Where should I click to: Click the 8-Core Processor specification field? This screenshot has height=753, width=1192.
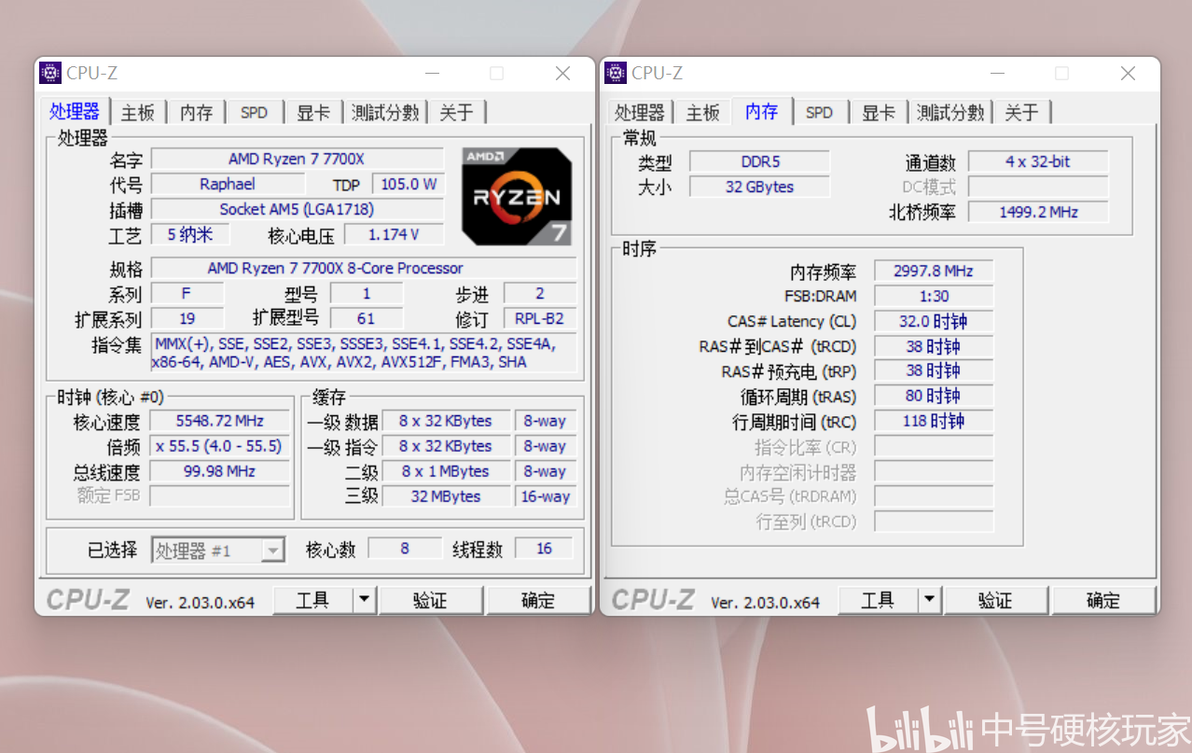pyautogui.click(x=363, y=268)
